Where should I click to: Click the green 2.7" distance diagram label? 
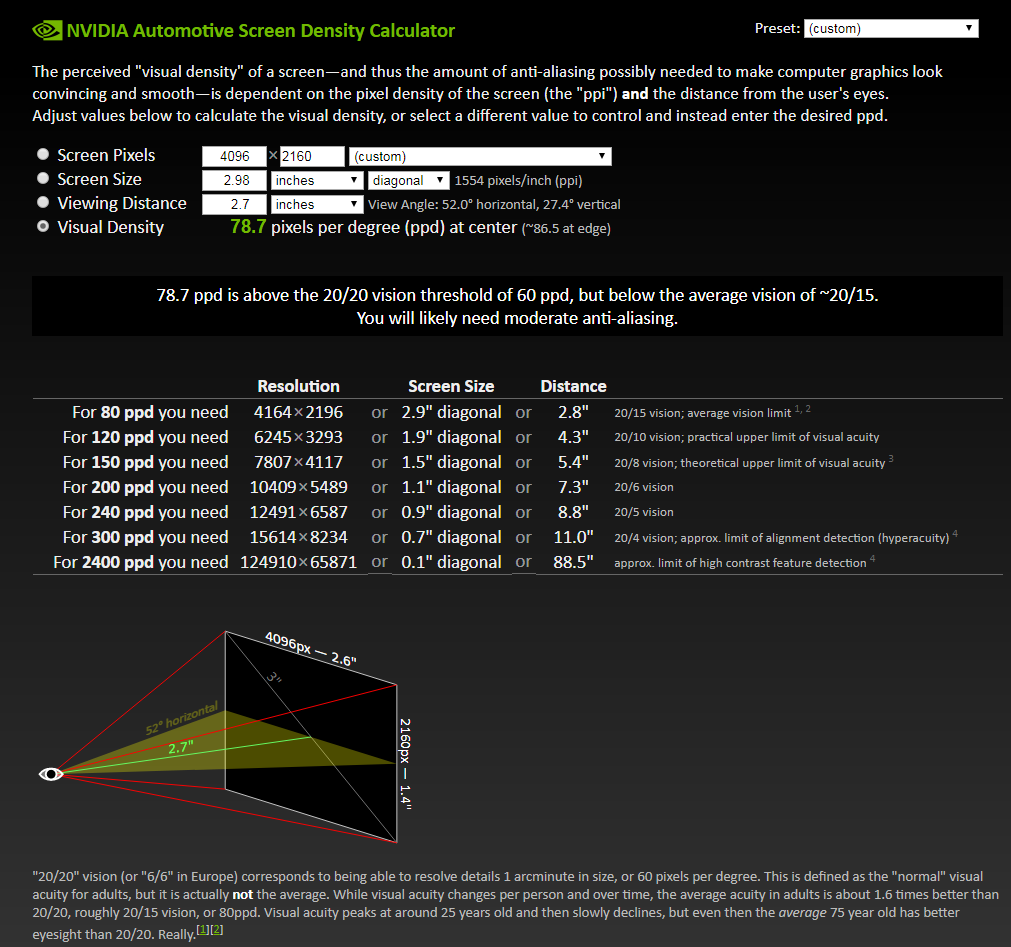click(181, 748)
